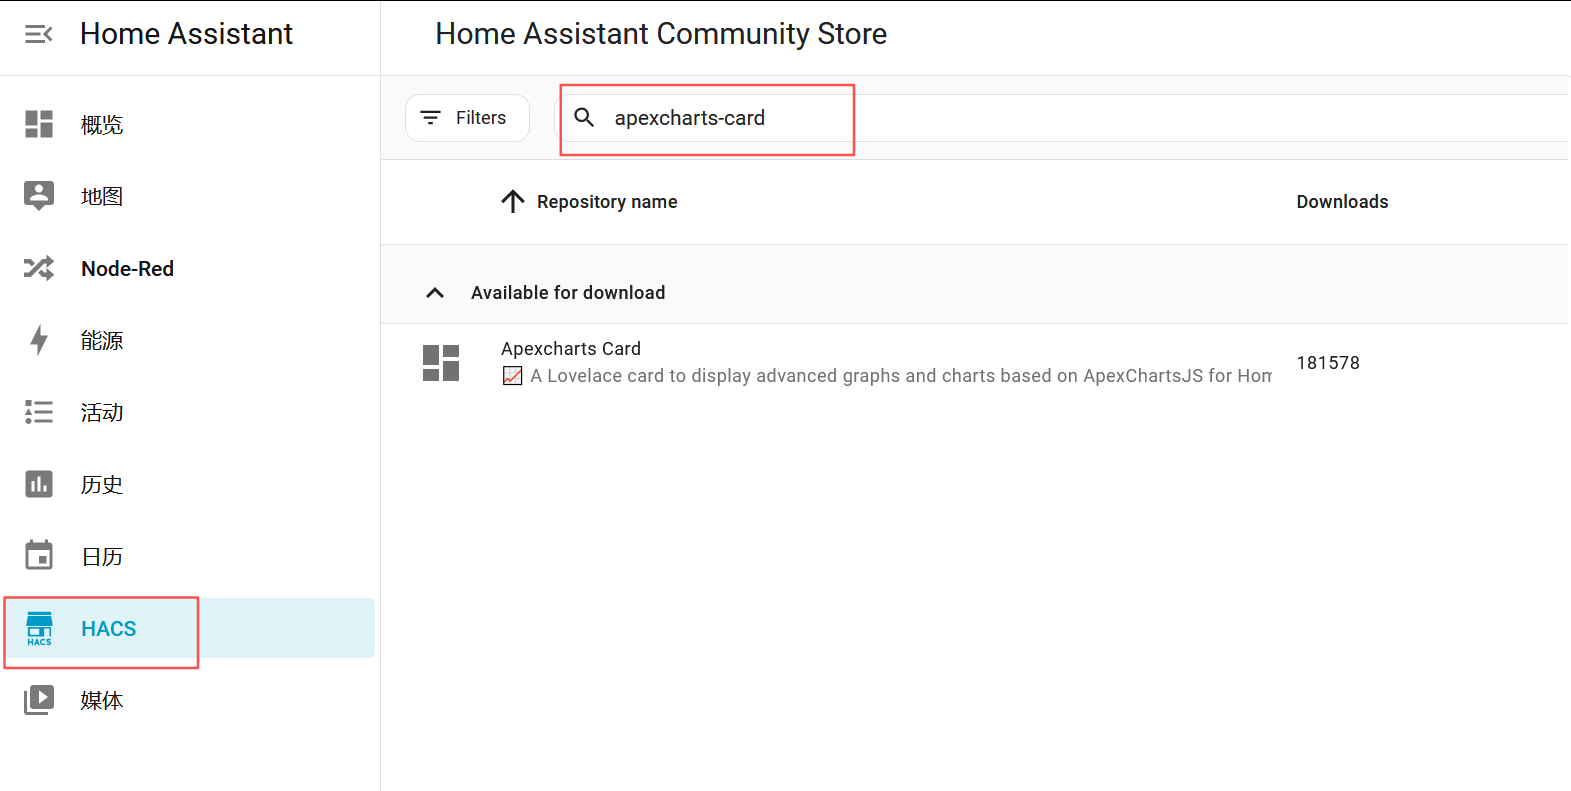Click the HACS store icon

pyautogui.click(x=39, y=628)
